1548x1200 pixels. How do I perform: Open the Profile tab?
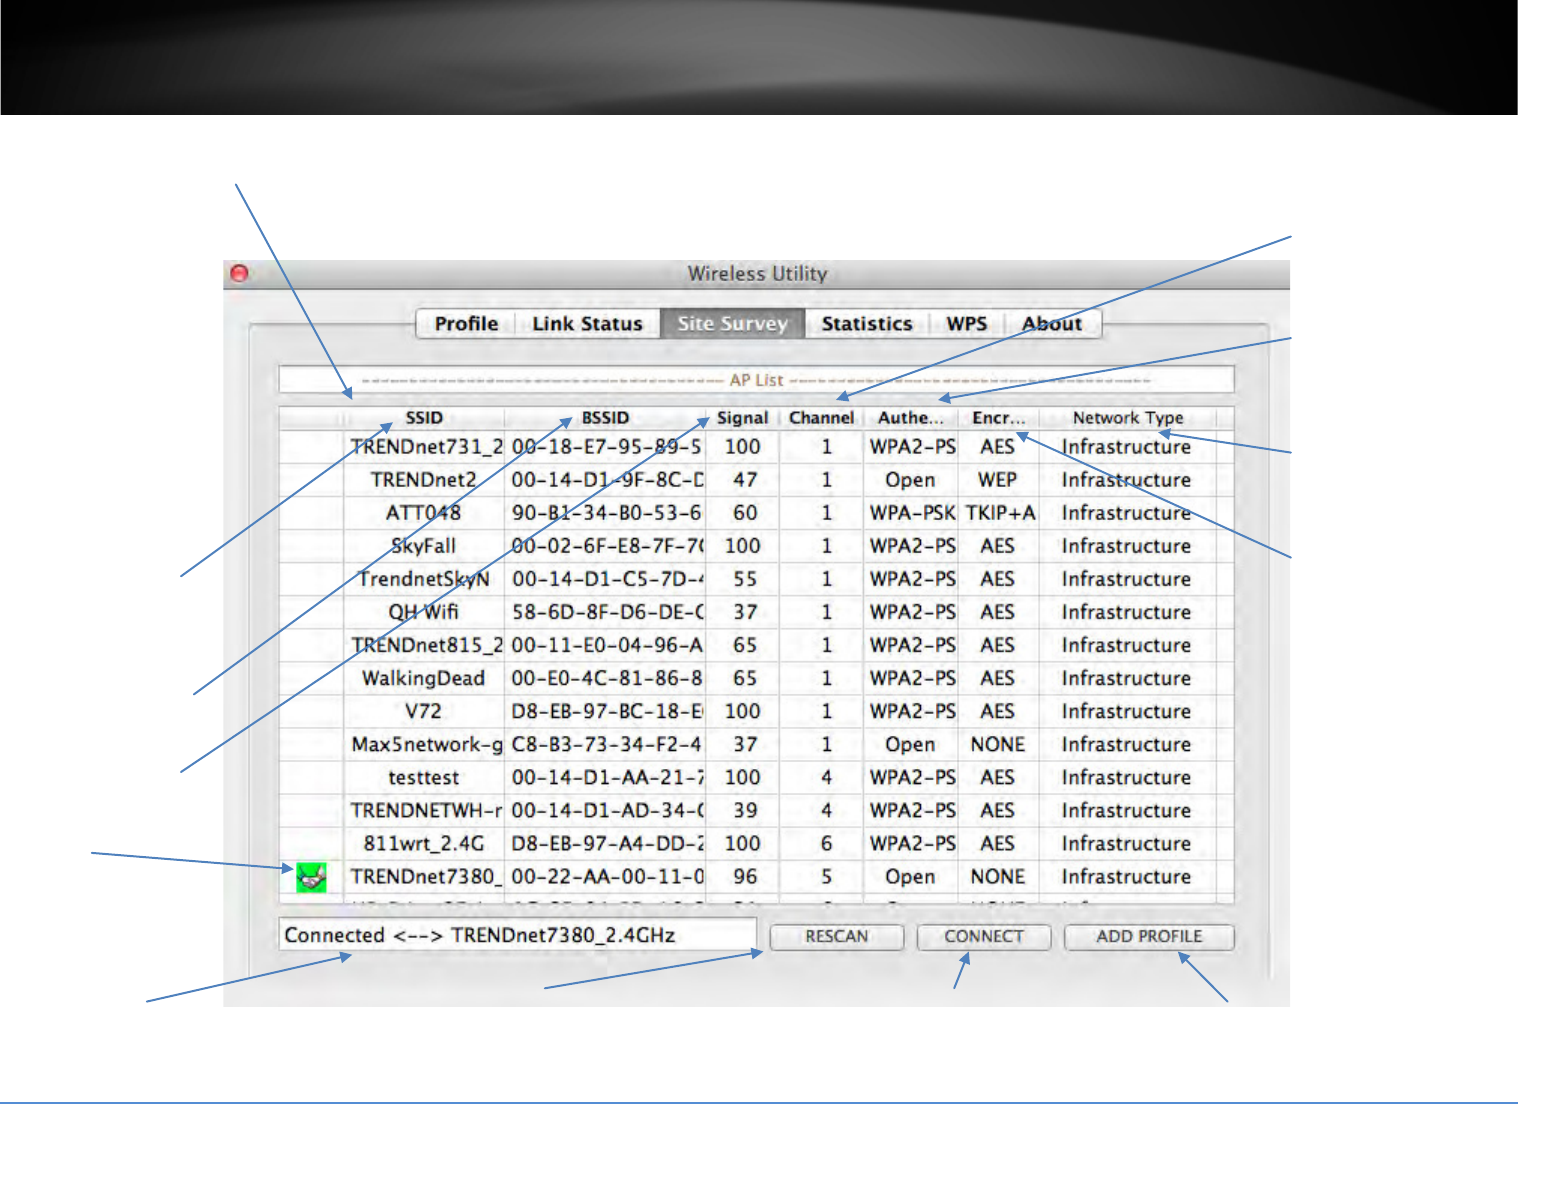click(466, 324)
